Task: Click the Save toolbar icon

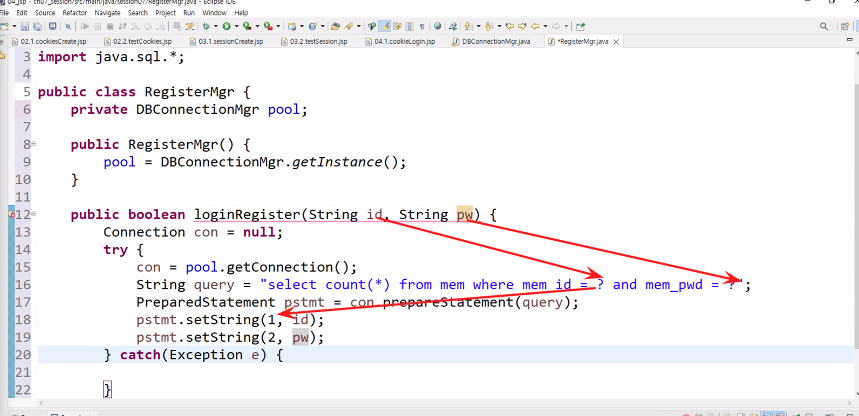Action: coord(25,26)
